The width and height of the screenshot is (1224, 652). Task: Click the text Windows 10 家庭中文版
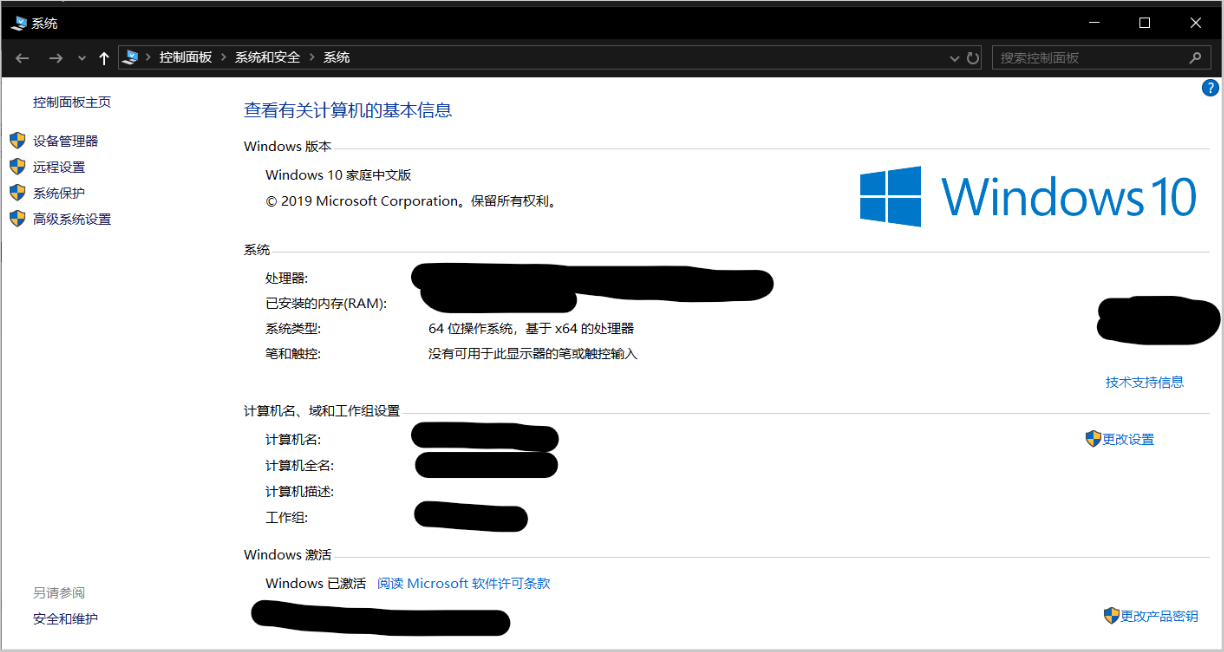[338, 175]
